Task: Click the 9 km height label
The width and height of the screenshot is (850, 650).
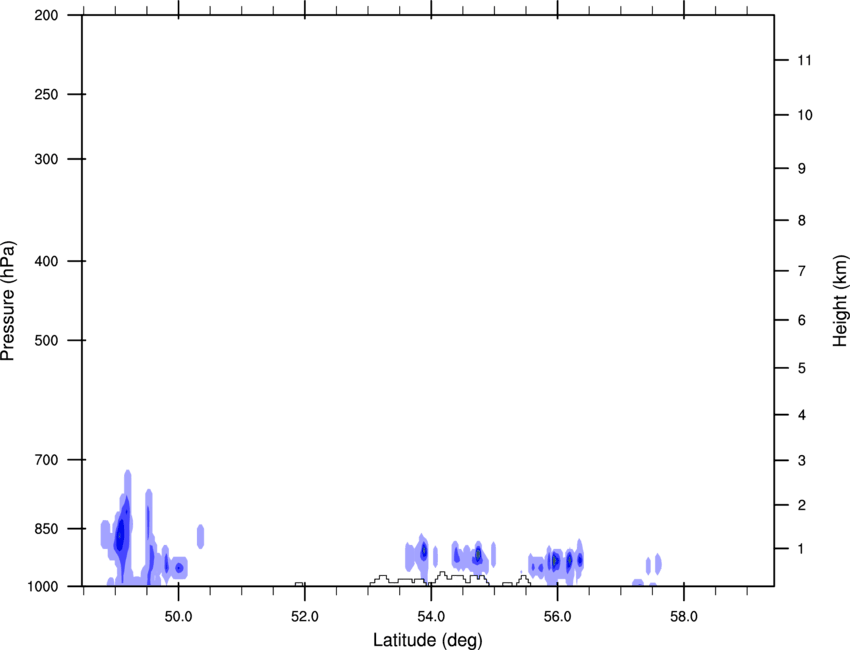Action: [x=802, y=169]
